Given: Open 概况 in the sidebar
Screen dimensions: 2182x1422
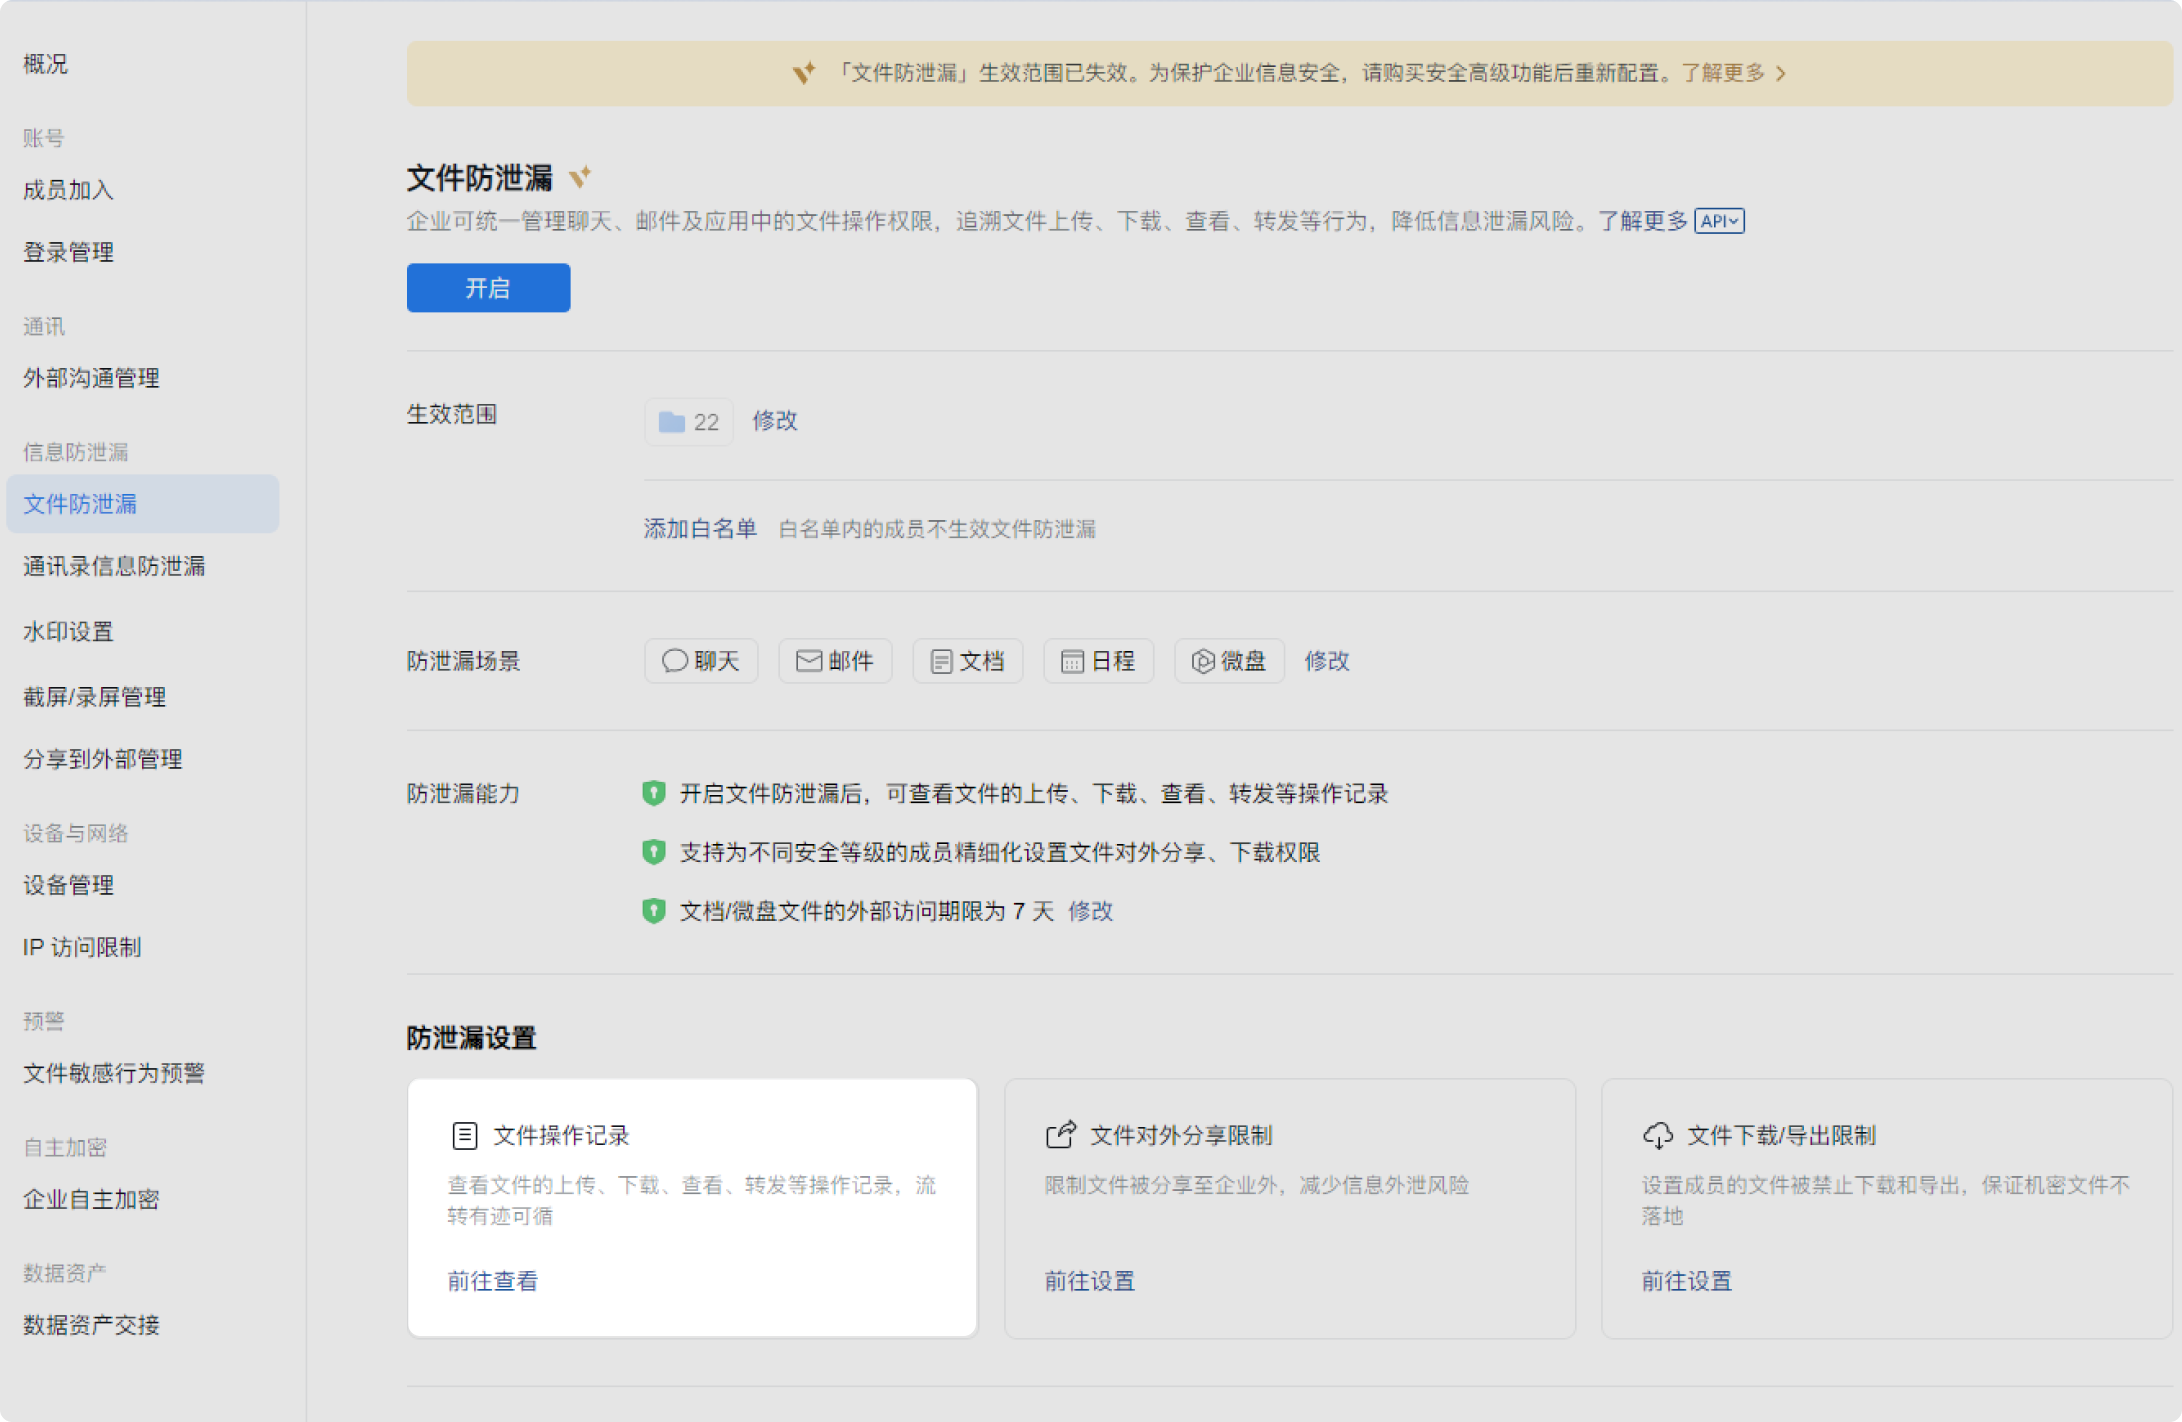Looking at the screenshot, I should point(46,64).
